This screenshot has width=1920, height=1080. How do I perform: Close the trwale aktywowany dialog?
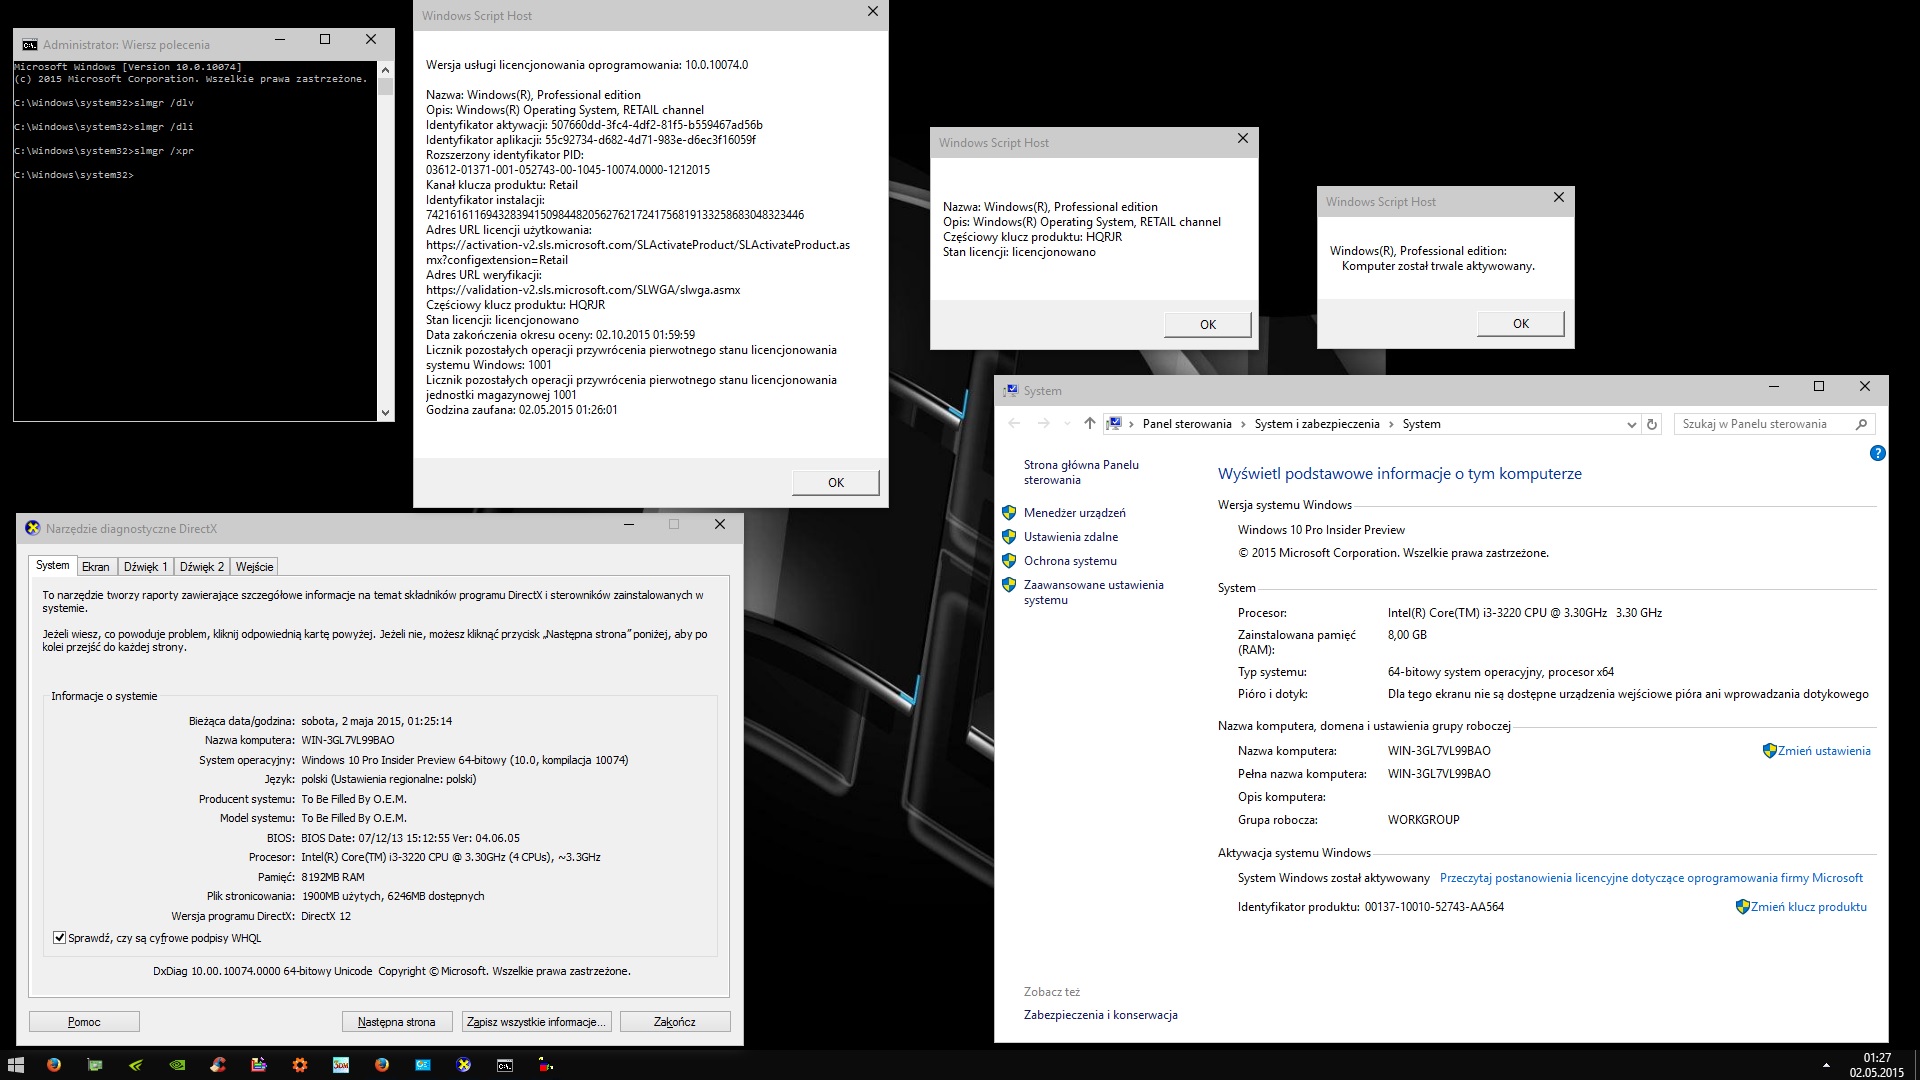tap(1558, 198)
